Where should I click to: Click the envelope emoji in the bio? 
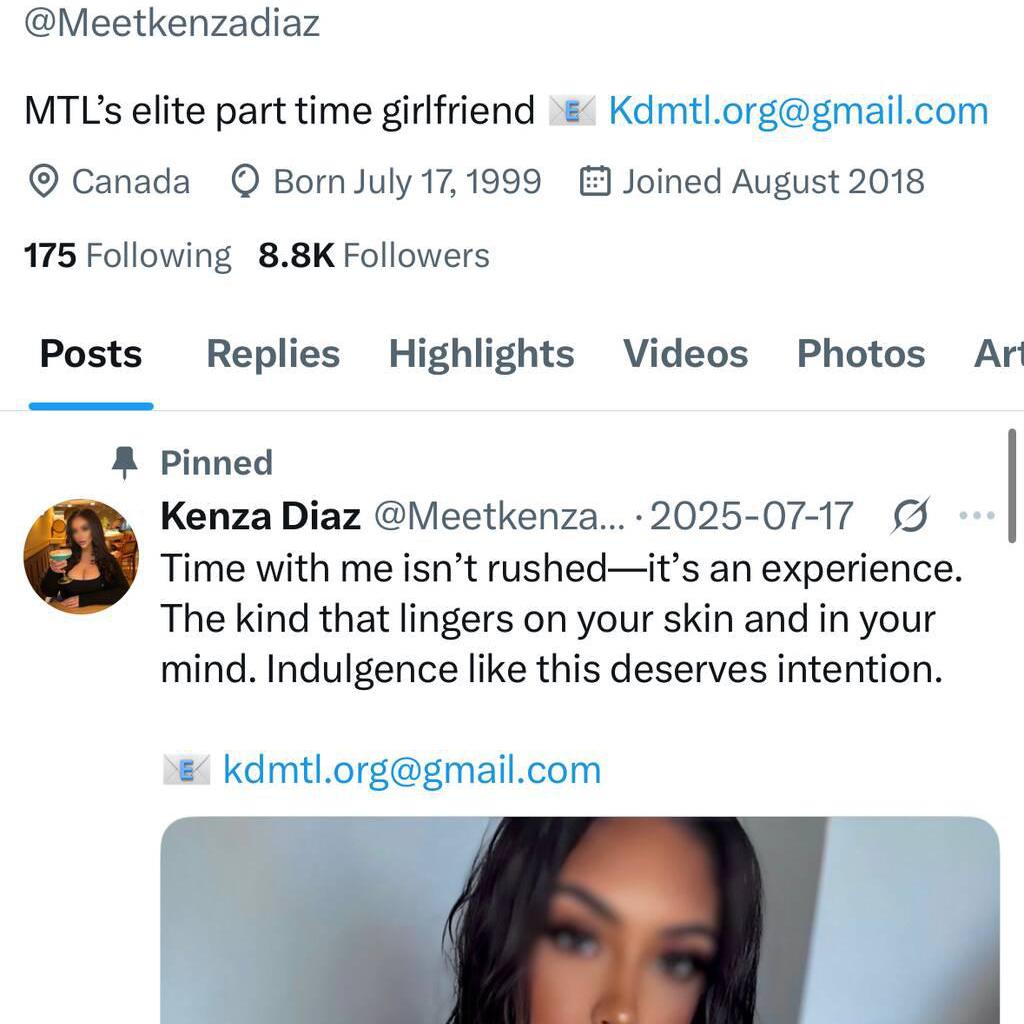[x=572, y=110]
